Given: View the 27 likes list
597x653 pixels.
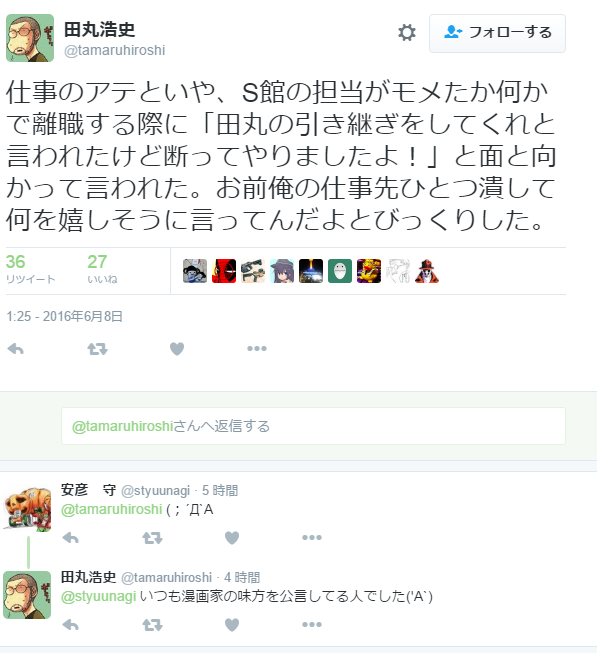Looking at the screenshot, I should [102, 269].
